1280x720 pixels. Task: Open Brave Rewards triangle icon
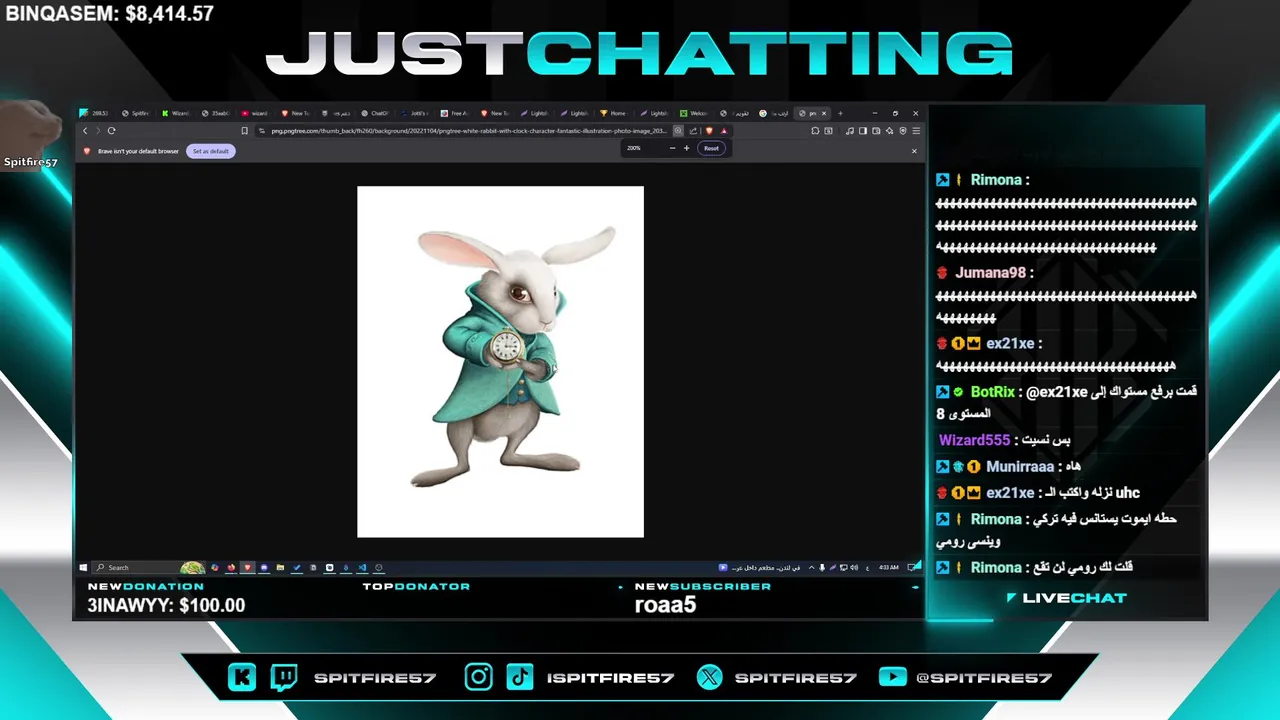[x=724, y=131]
